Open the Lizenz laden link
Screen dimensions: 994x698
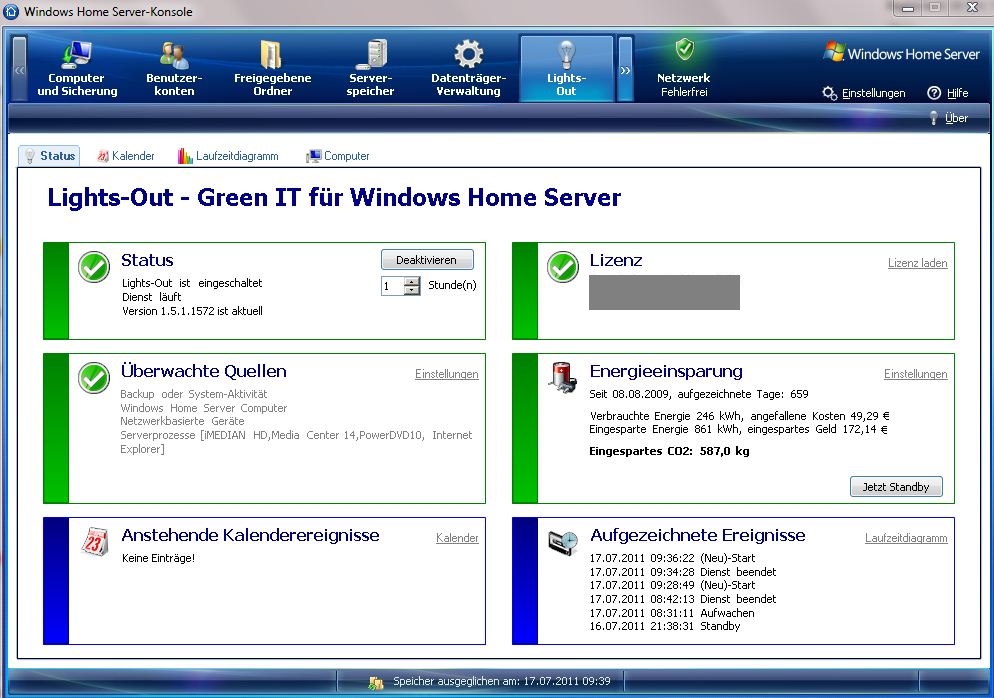click(917, 263)
